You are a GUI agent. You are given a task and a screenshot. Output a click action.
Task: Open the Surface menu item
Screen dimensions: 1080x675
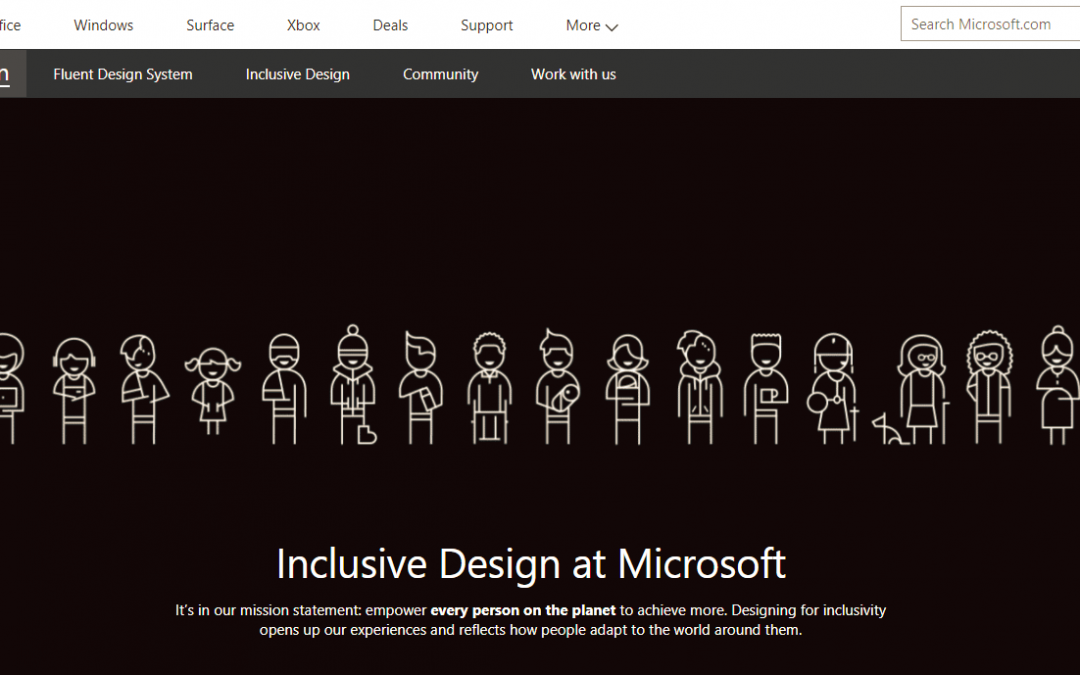(x=210, y=25)
